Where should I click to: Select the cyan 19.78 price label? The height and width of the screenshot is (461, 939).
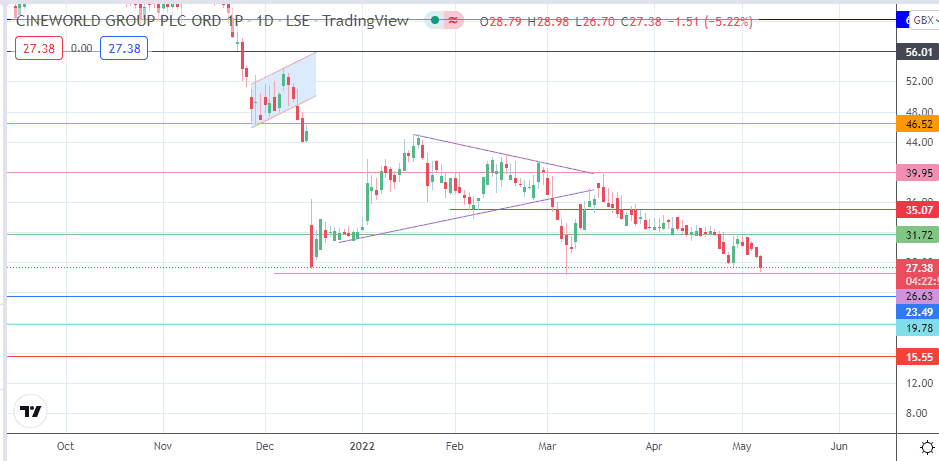(918, 327)
